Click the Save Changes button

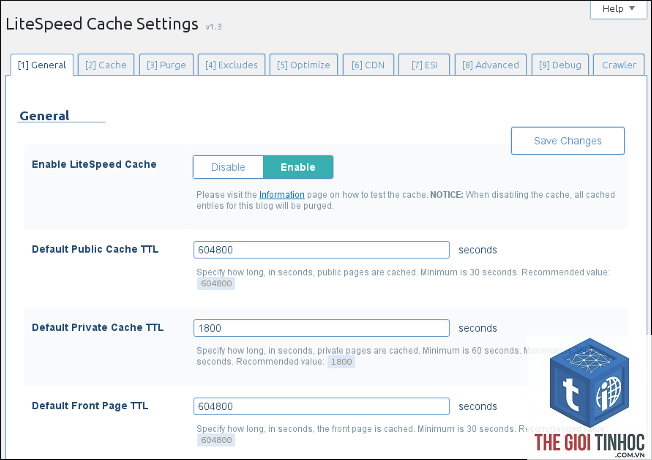pos(568,141)
